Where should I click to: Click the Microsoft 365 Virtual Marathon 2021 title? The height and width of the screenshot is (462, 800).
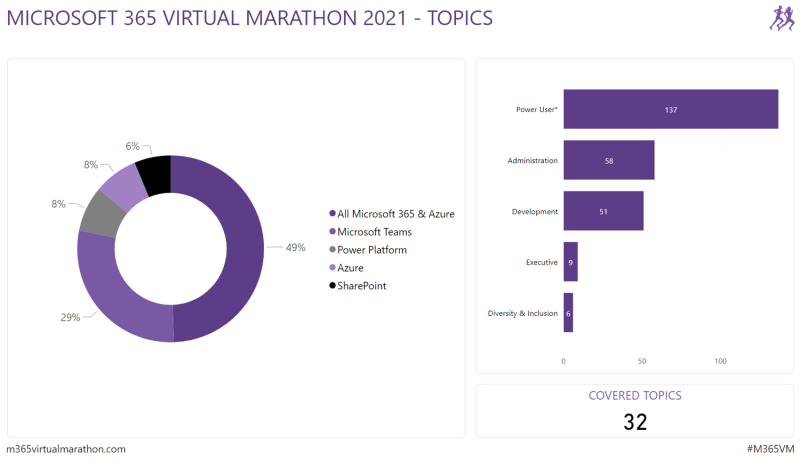(249, 18)
